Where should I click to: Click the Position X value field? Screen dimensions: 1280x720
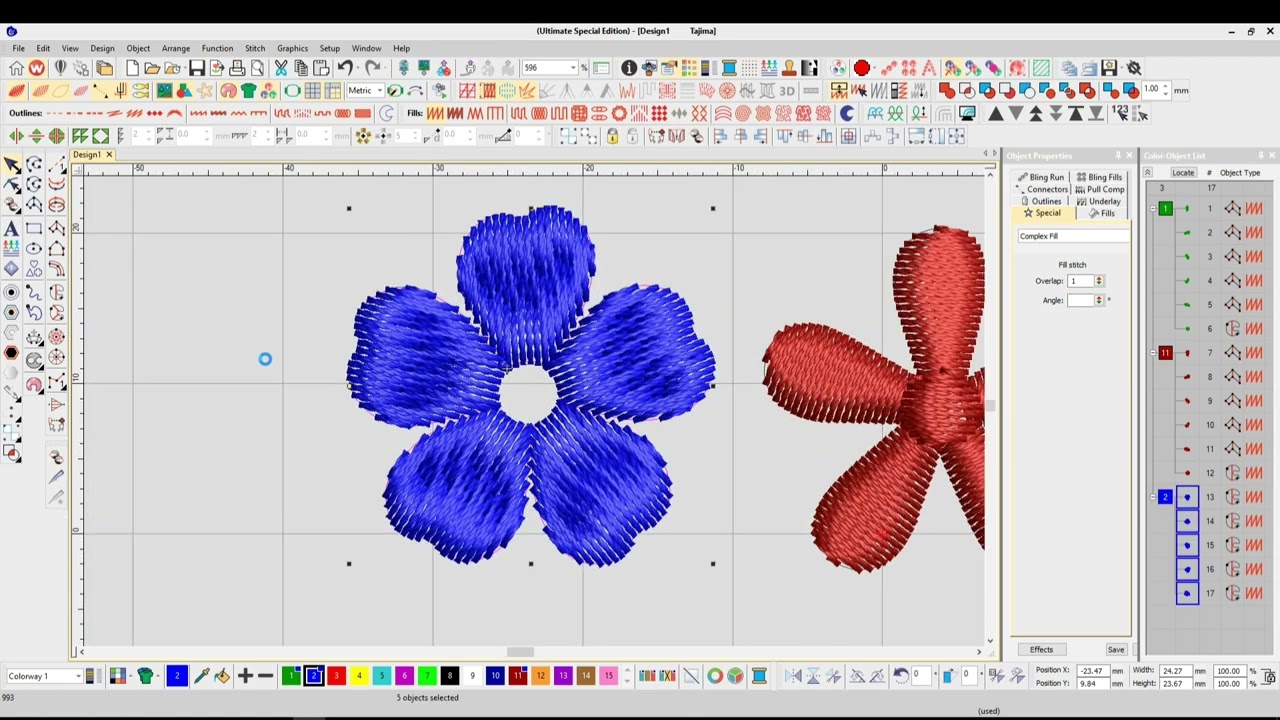pyautogui.click(x=1092, y=671)
